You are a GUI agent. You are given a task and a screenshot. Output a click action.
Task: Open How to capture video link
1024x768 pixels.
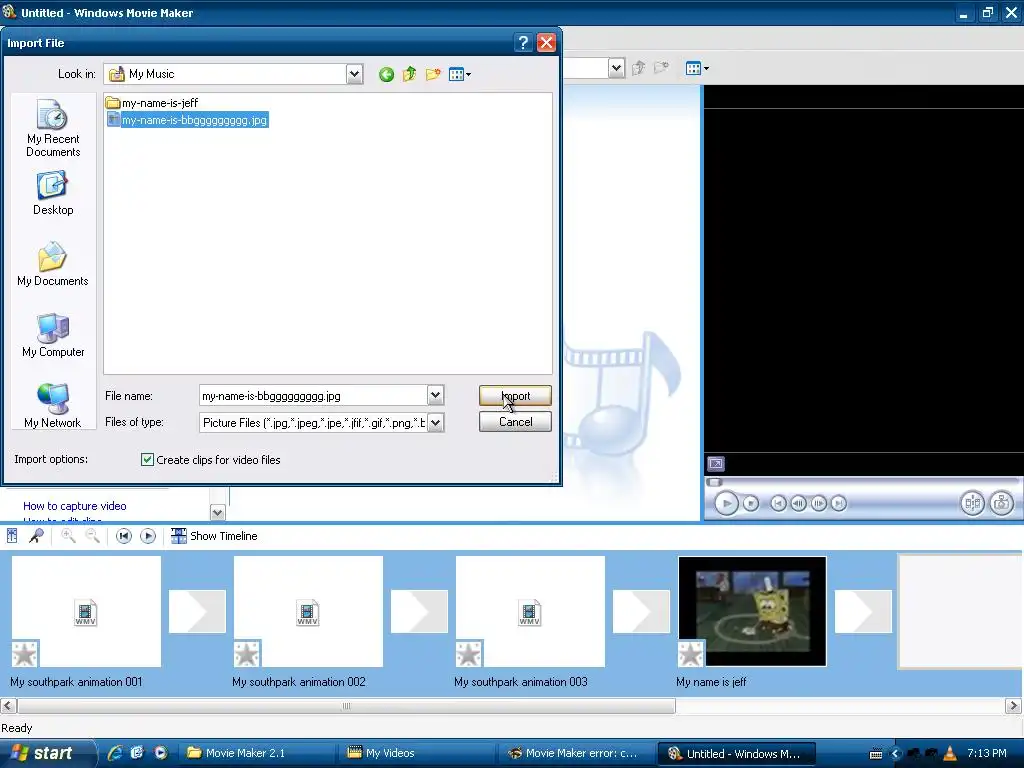(74, 506)
